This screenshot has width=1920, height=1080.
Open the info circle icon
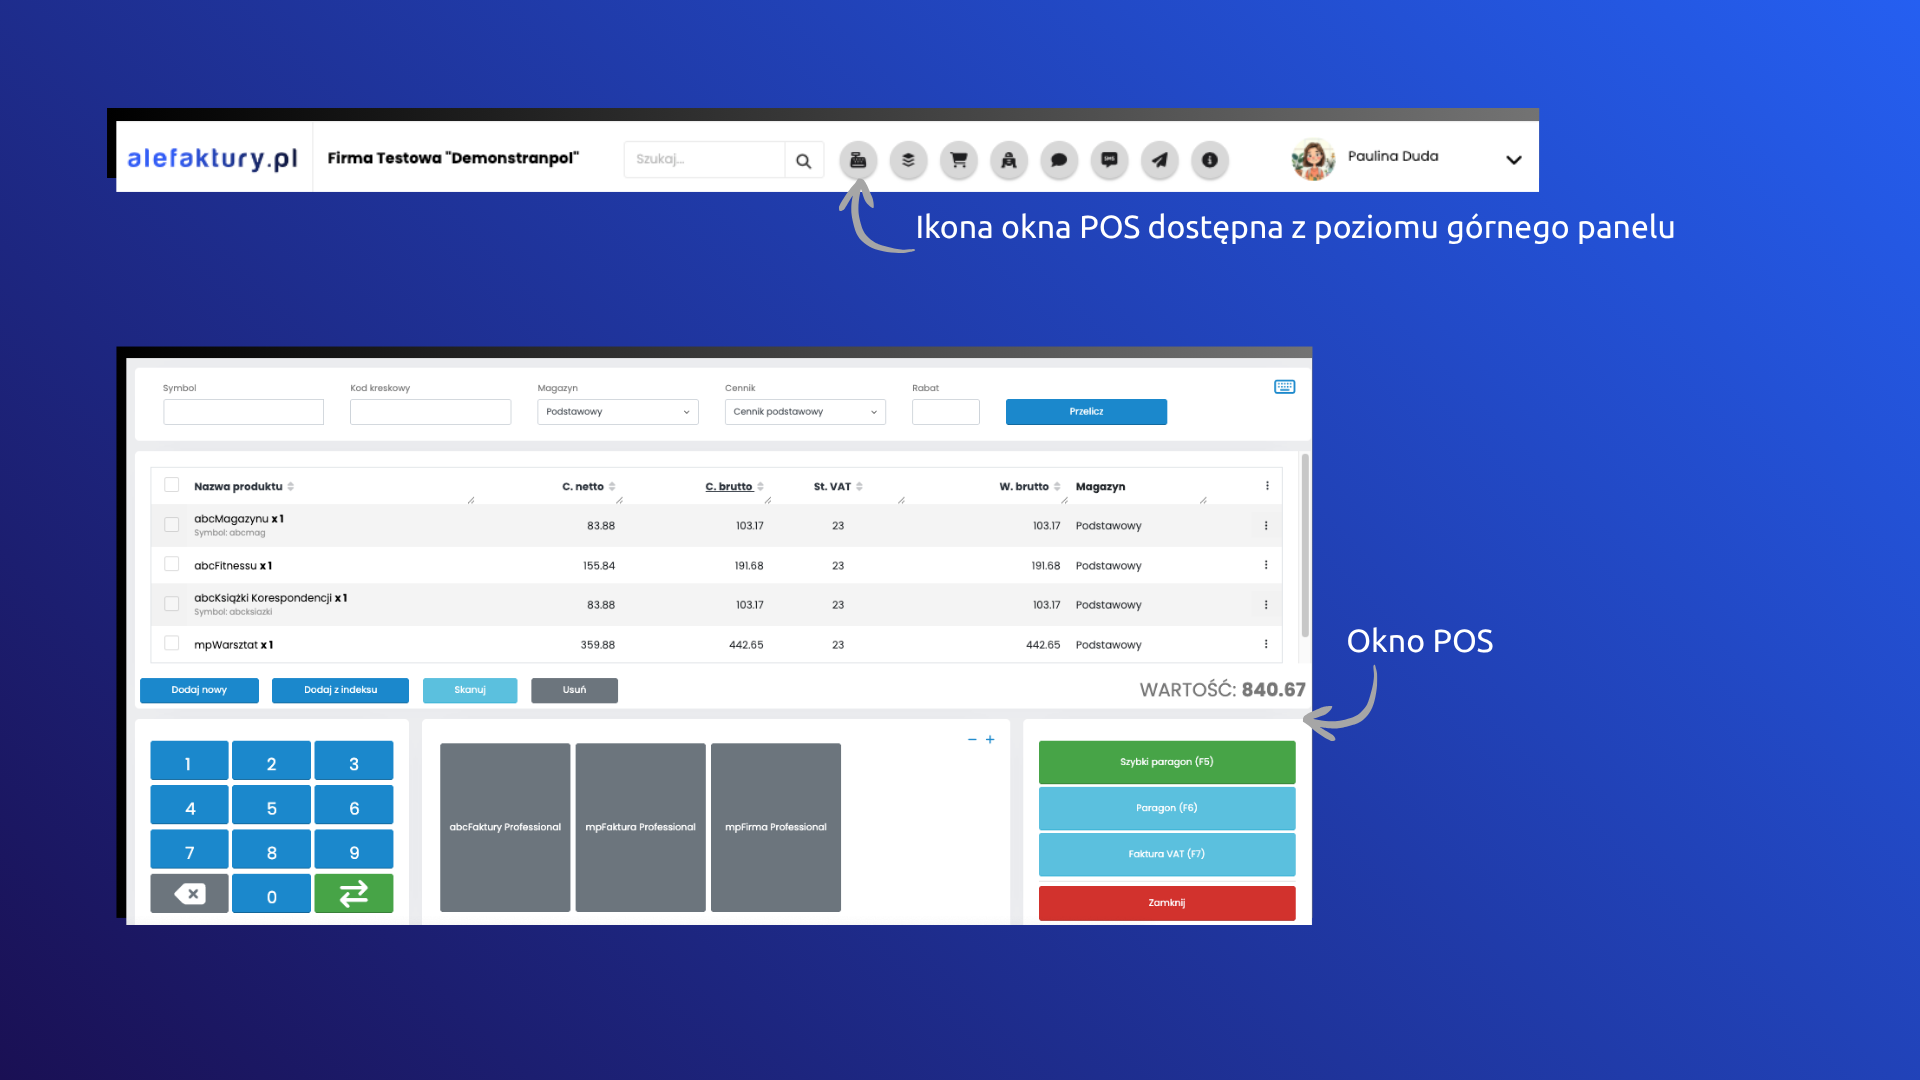coord(1209,160)
